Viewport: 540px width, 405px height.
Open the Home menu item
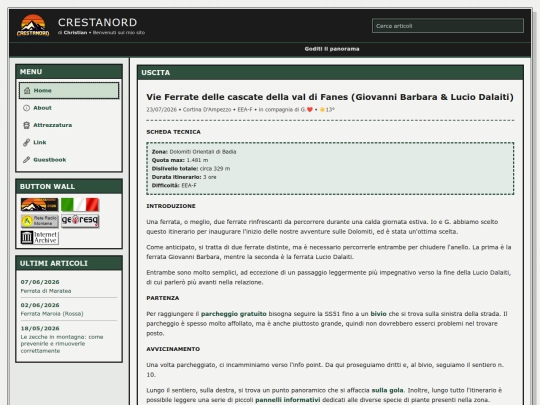69,91
